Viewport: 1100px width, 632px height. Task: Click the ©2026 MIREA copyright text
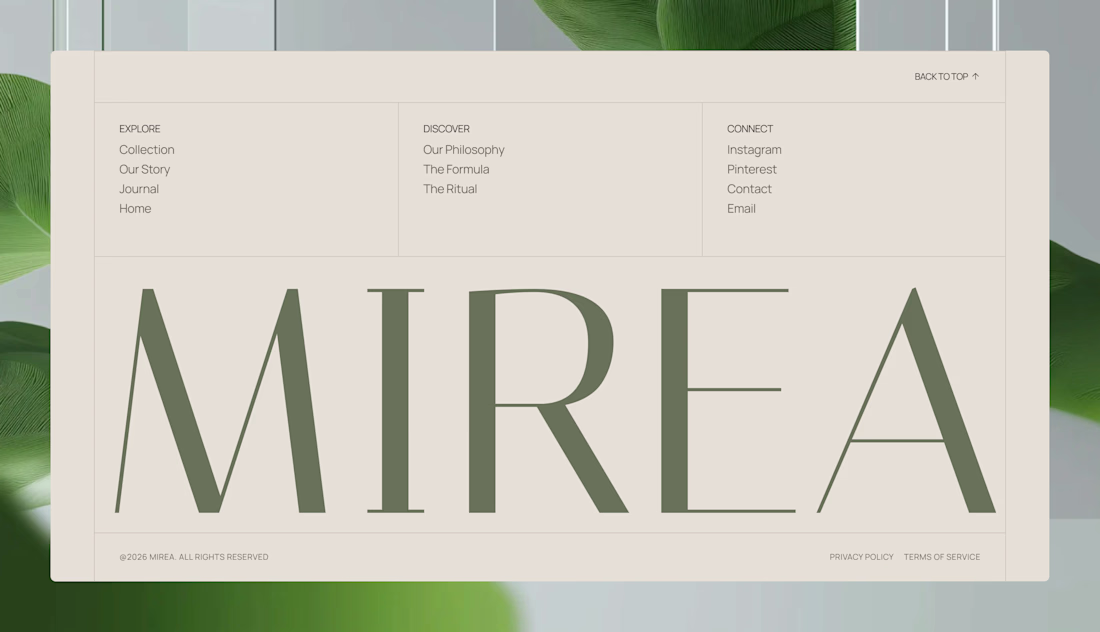coord(194,557)
